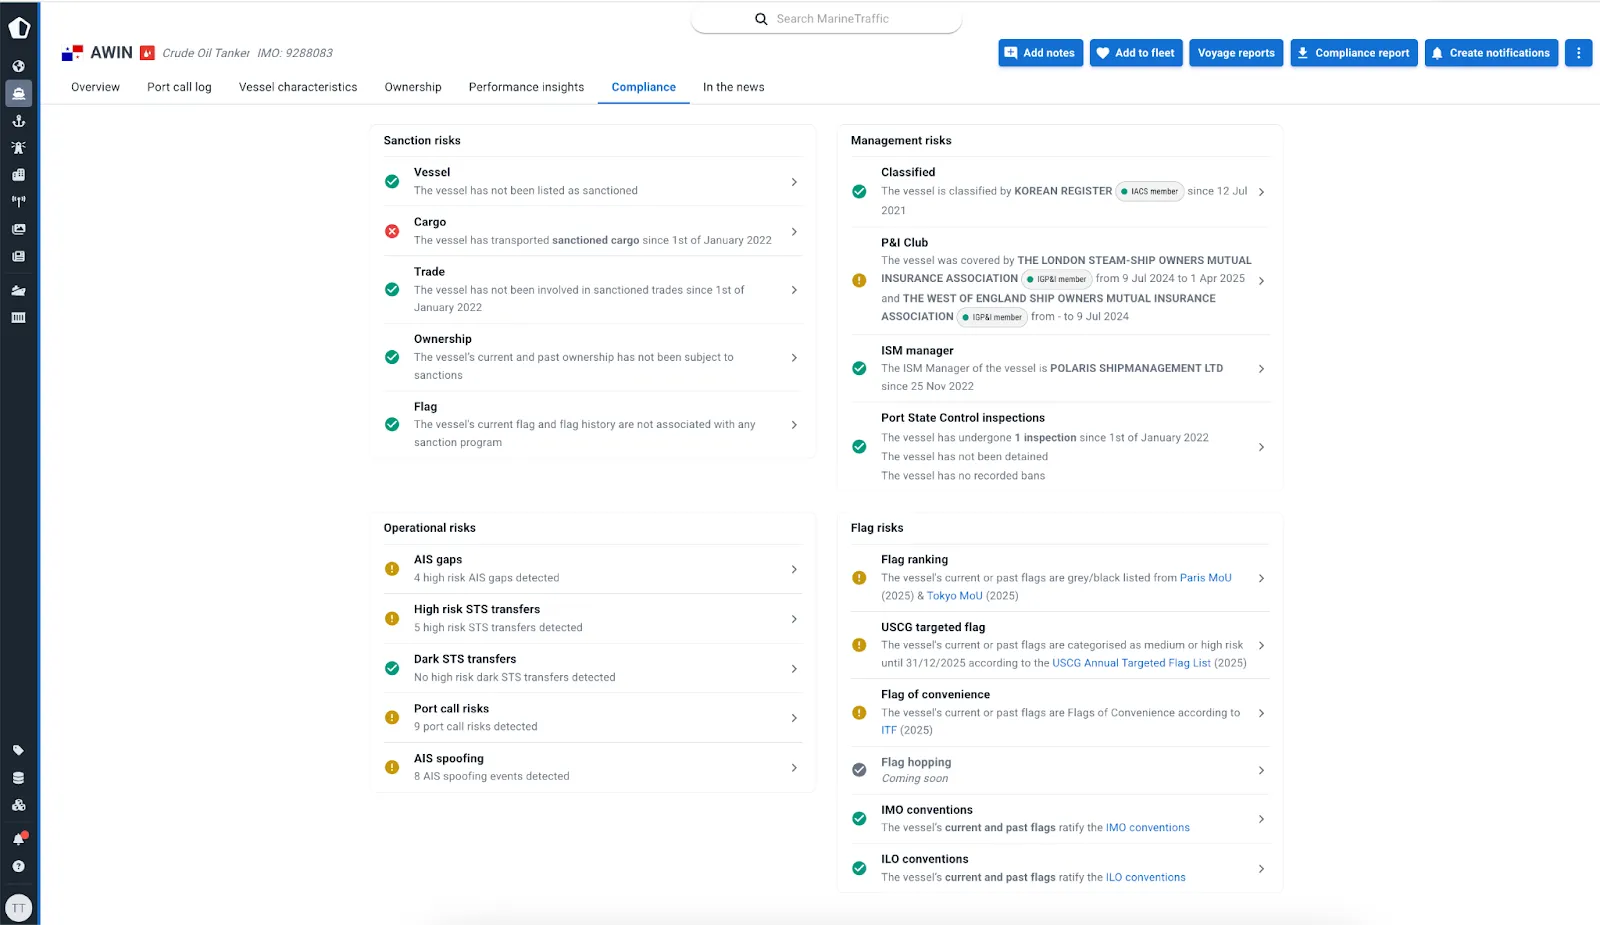Open the AIS stations antenna icon
The width and height of the screenshot is (1600, 925).
point(18,201)
